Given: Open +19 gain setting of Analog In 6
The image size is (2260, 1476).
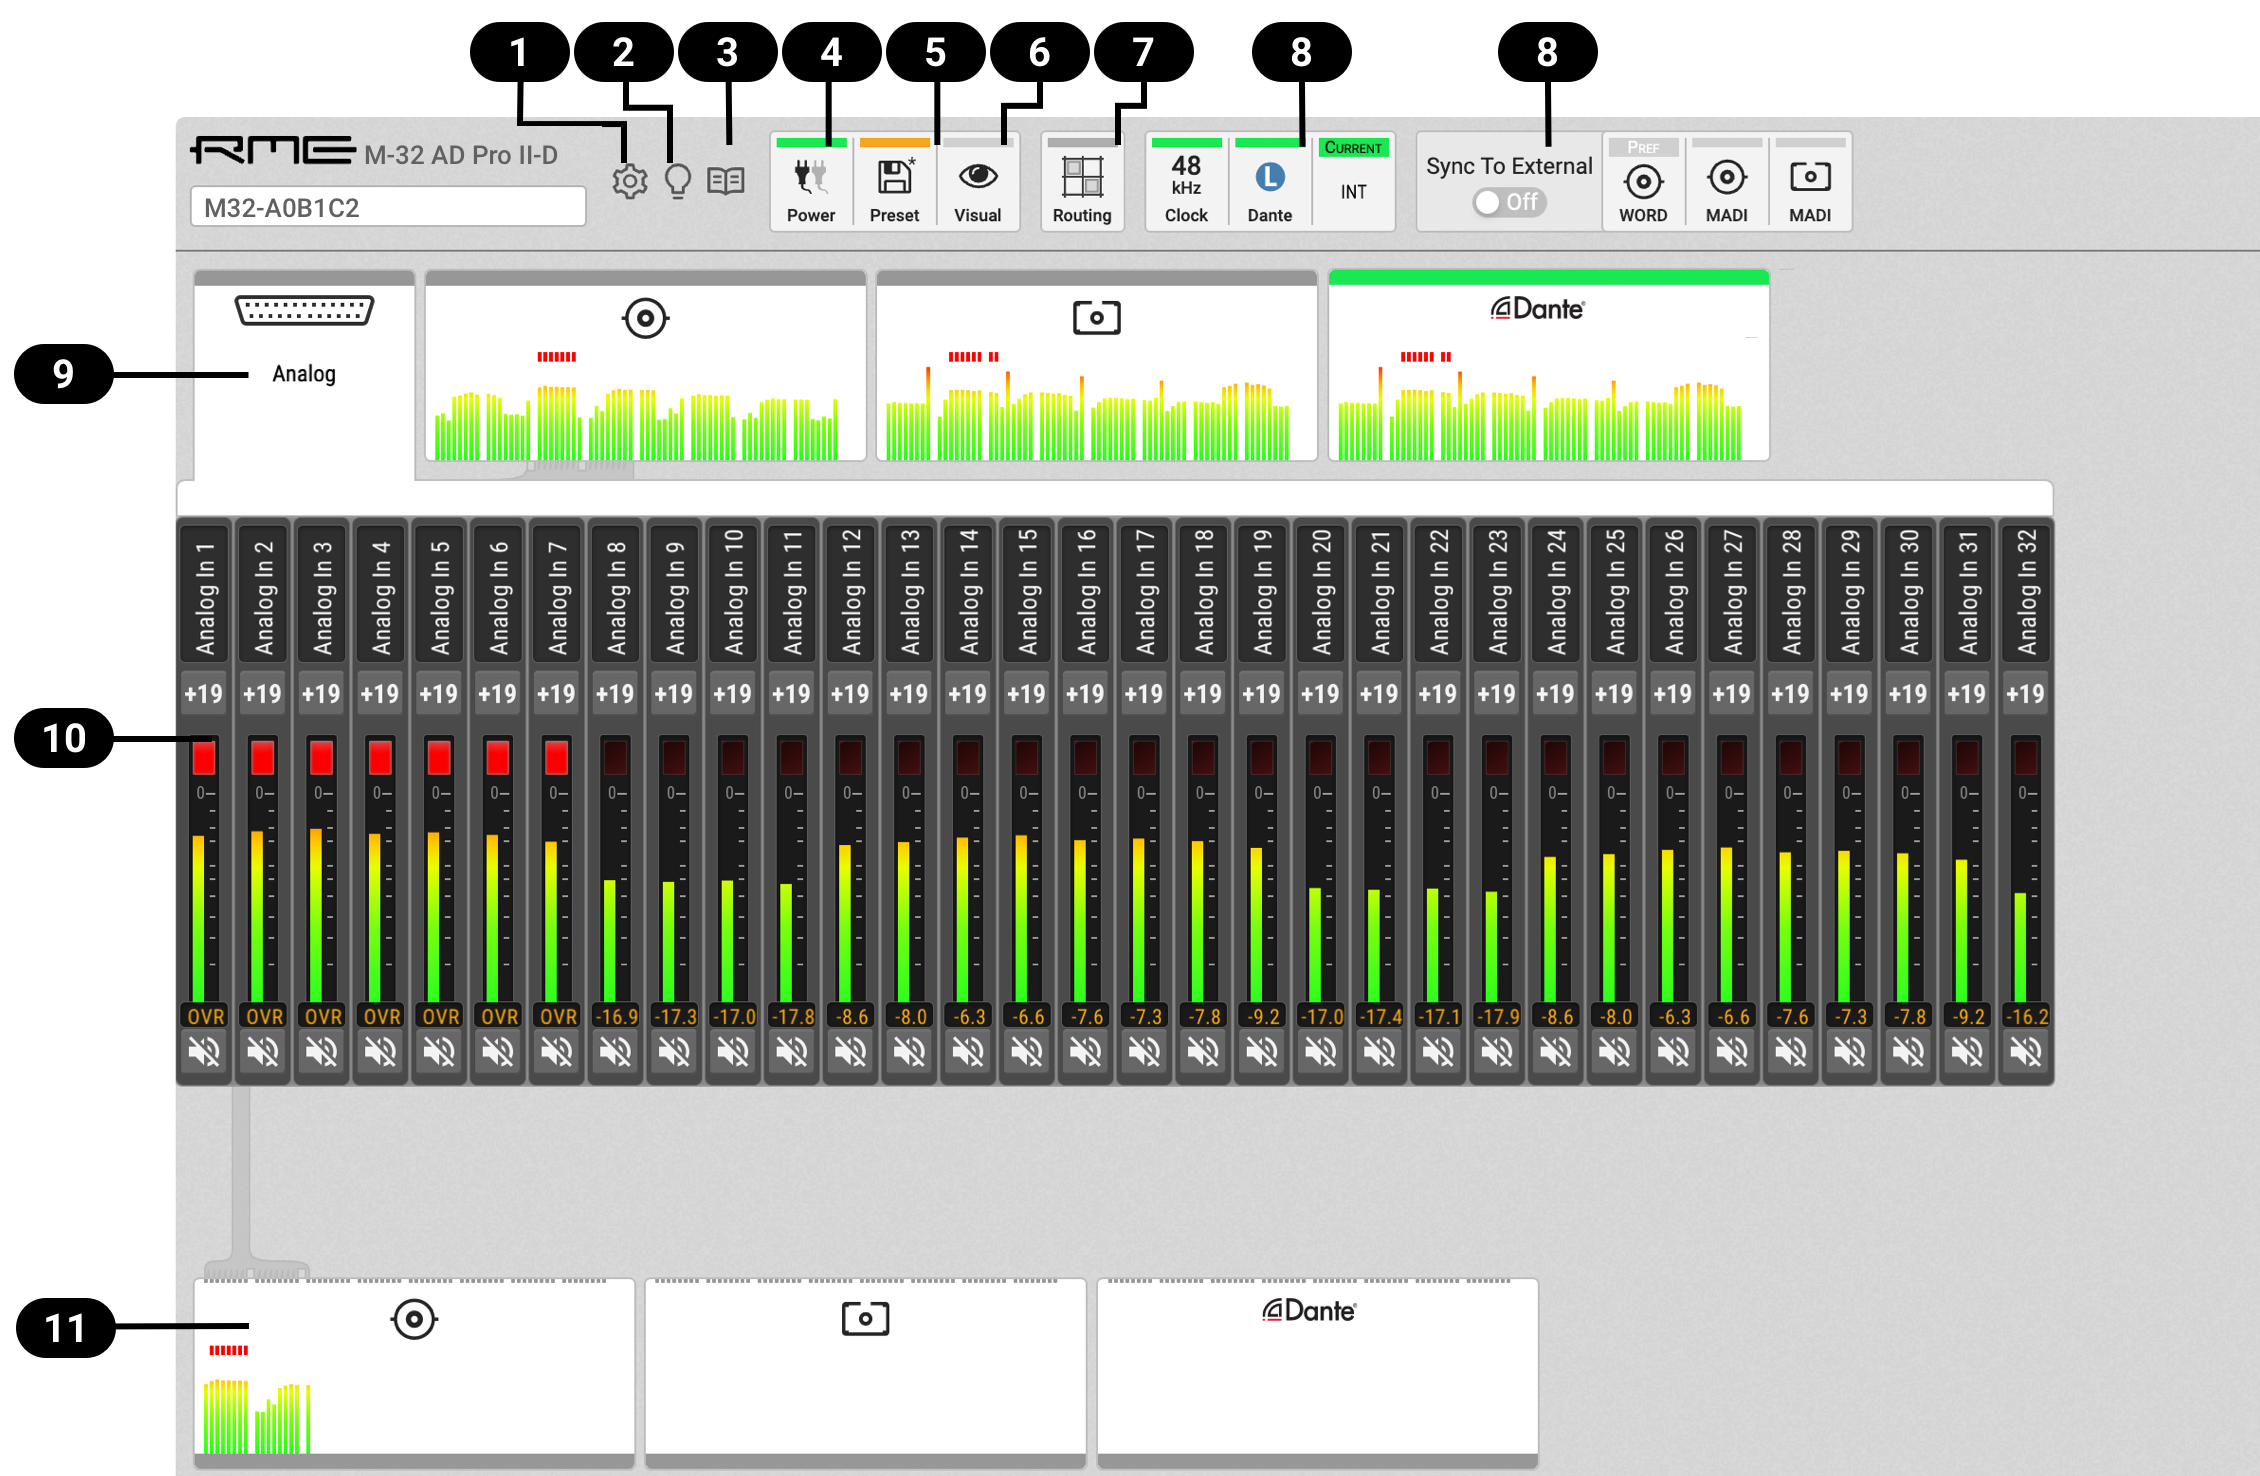Looking at the screenshot, I should tap(498, 694).
